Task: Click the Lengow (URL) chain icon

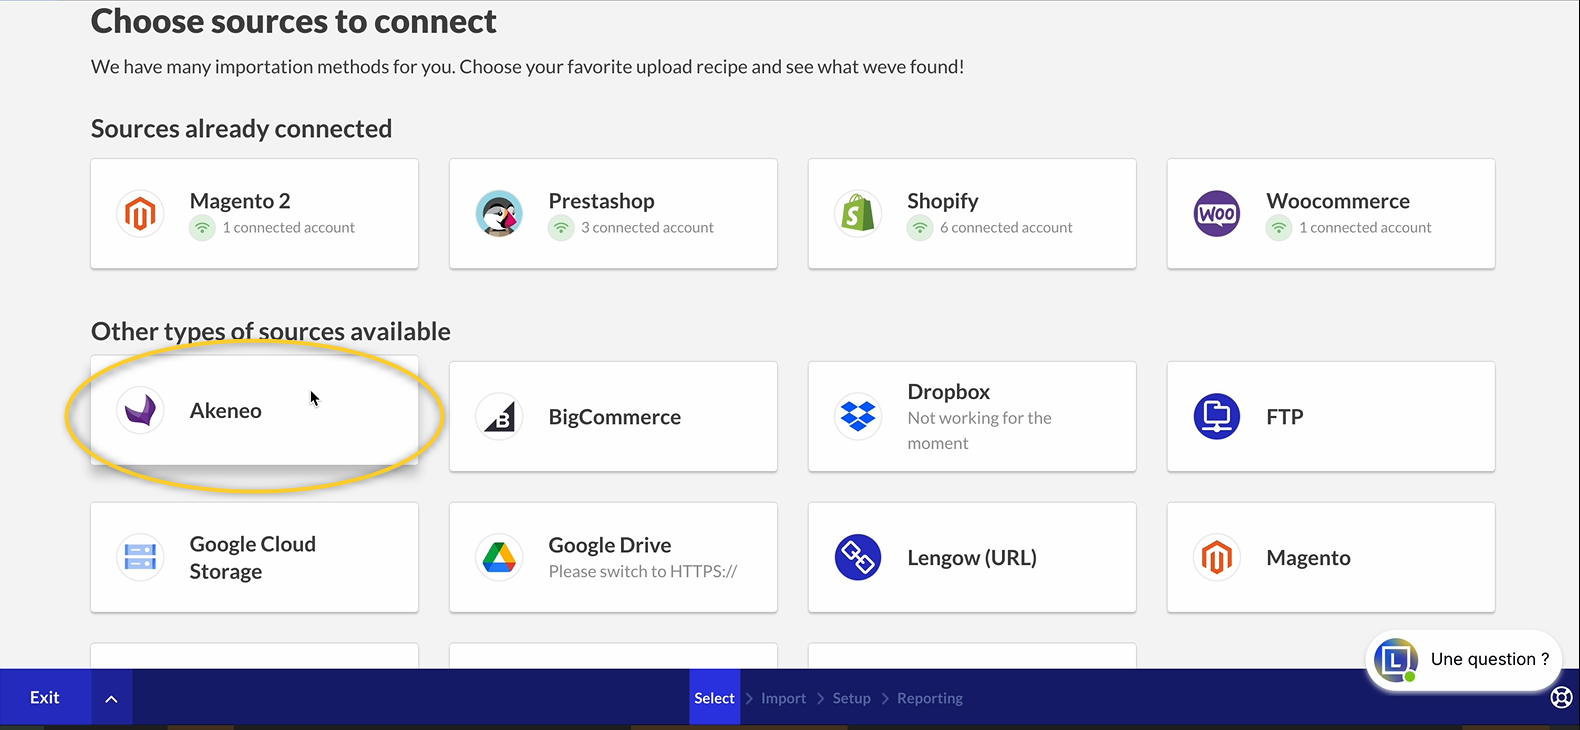Action: pos(858,557)
